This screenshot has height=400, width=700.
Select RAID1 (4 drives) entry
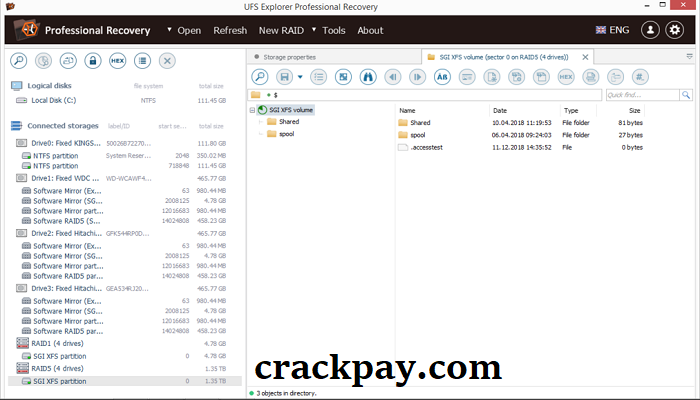coord(57,344)
